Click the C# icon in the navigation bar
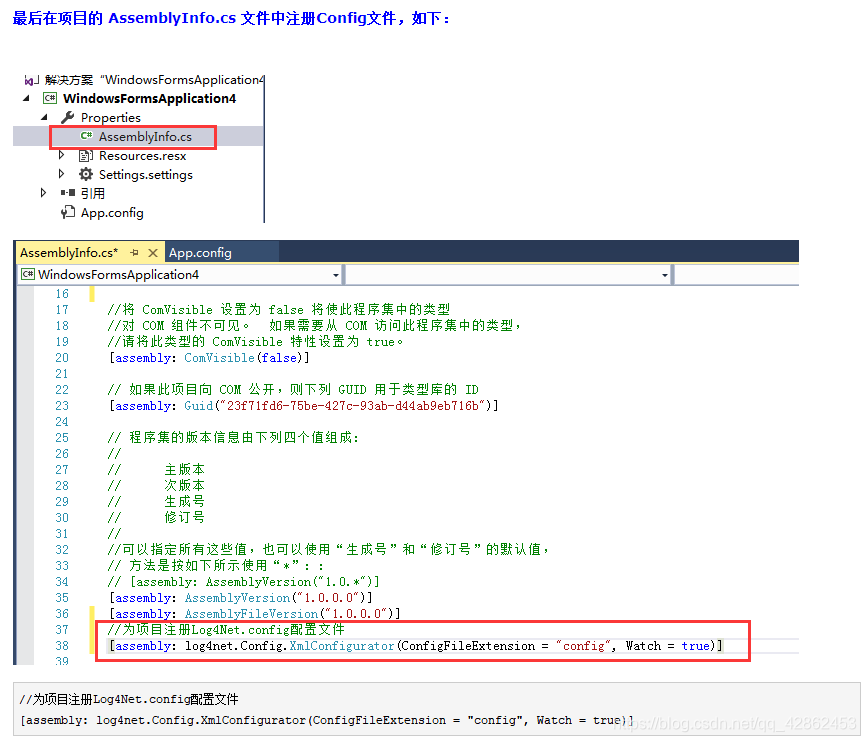866x742 pixels. tap(28, 274)
